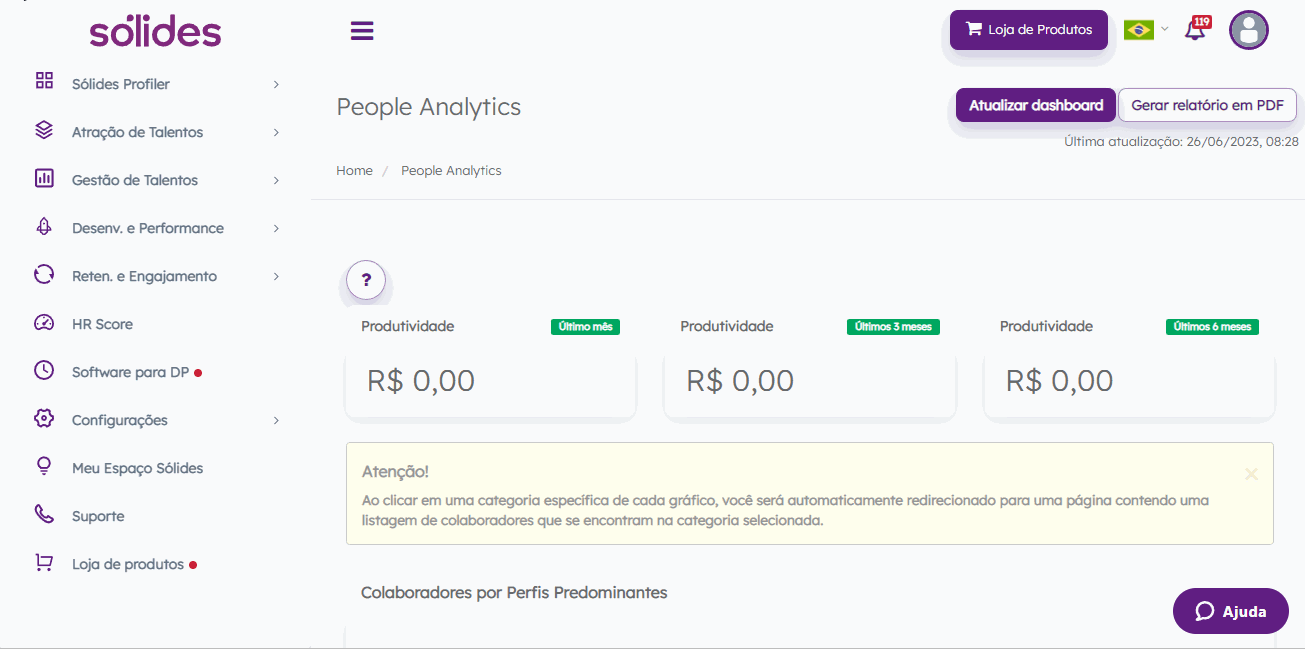The height and width of the screenshot is (649, 1305).
Task: Click the Software para DP clock icon
Action: [44, 371]
